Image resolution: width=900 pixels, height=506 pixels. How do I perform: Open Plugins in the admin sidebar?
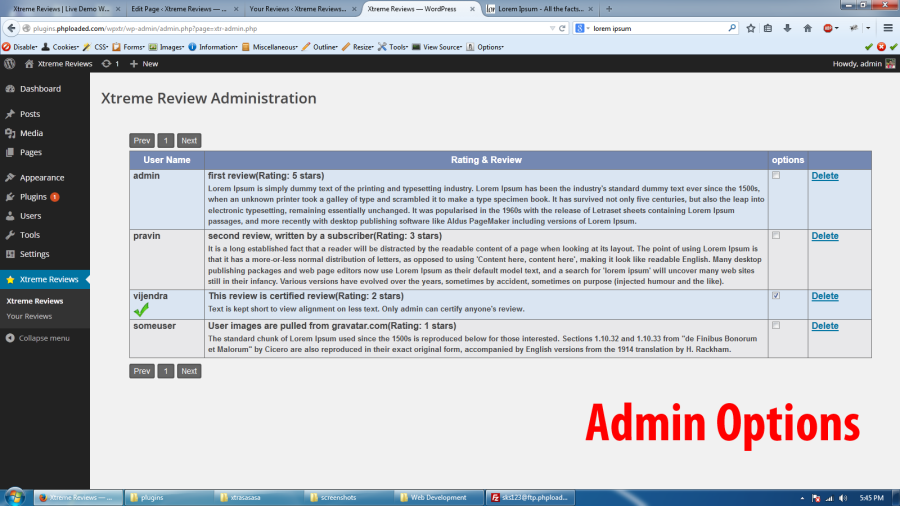coord(33,197)
